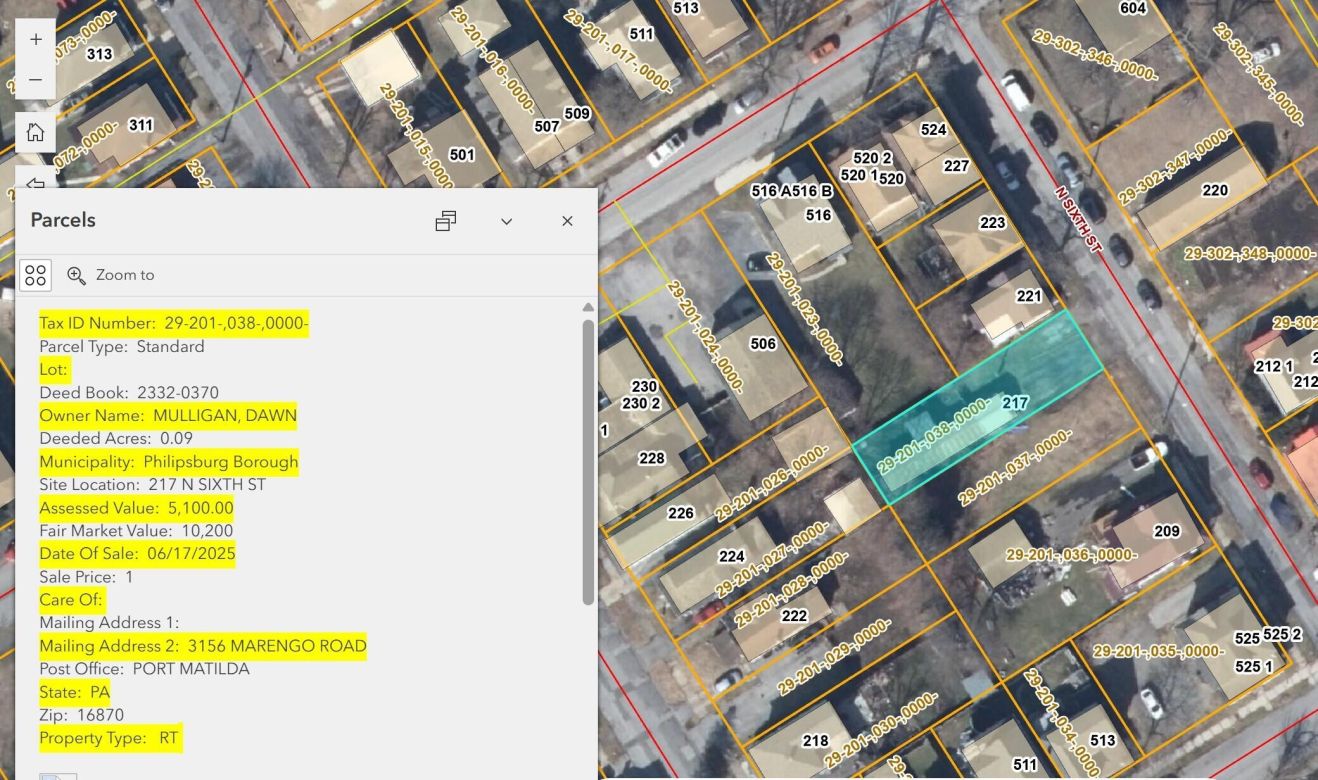This screenshot has width=1318, height=780.
Task: Click the N SIXTH ST street label
Action: coord(1078,217)
